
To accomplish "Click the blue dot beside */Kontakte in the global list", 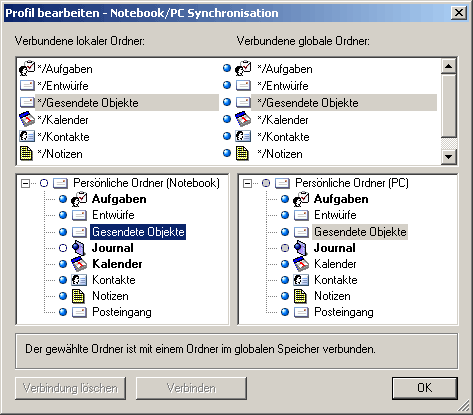I will [227, 136].
